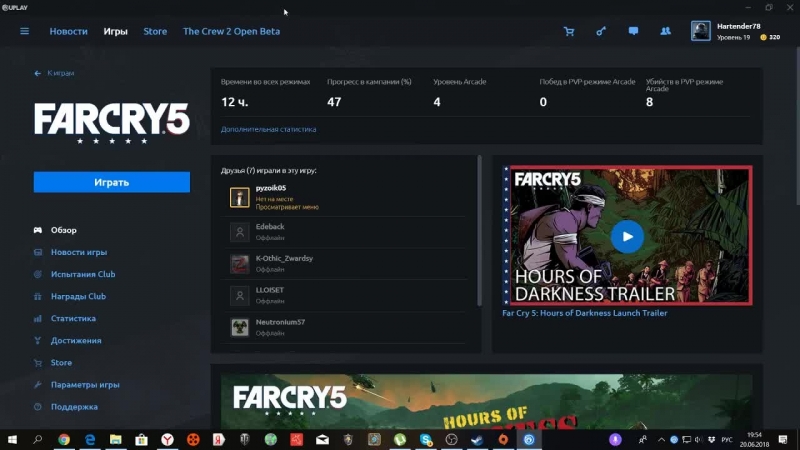Open Достижения in the sidebar
Viewport: 800px width, 450px height.
coord(76,340)
